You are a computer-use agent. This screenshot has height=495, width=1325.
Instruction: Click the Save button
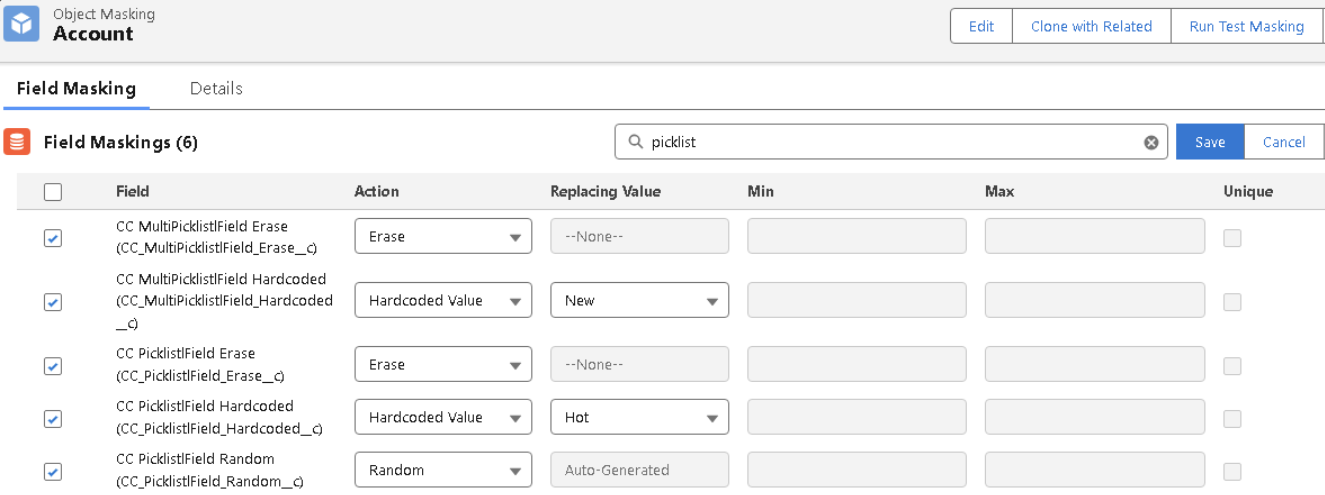[1209, 142]
